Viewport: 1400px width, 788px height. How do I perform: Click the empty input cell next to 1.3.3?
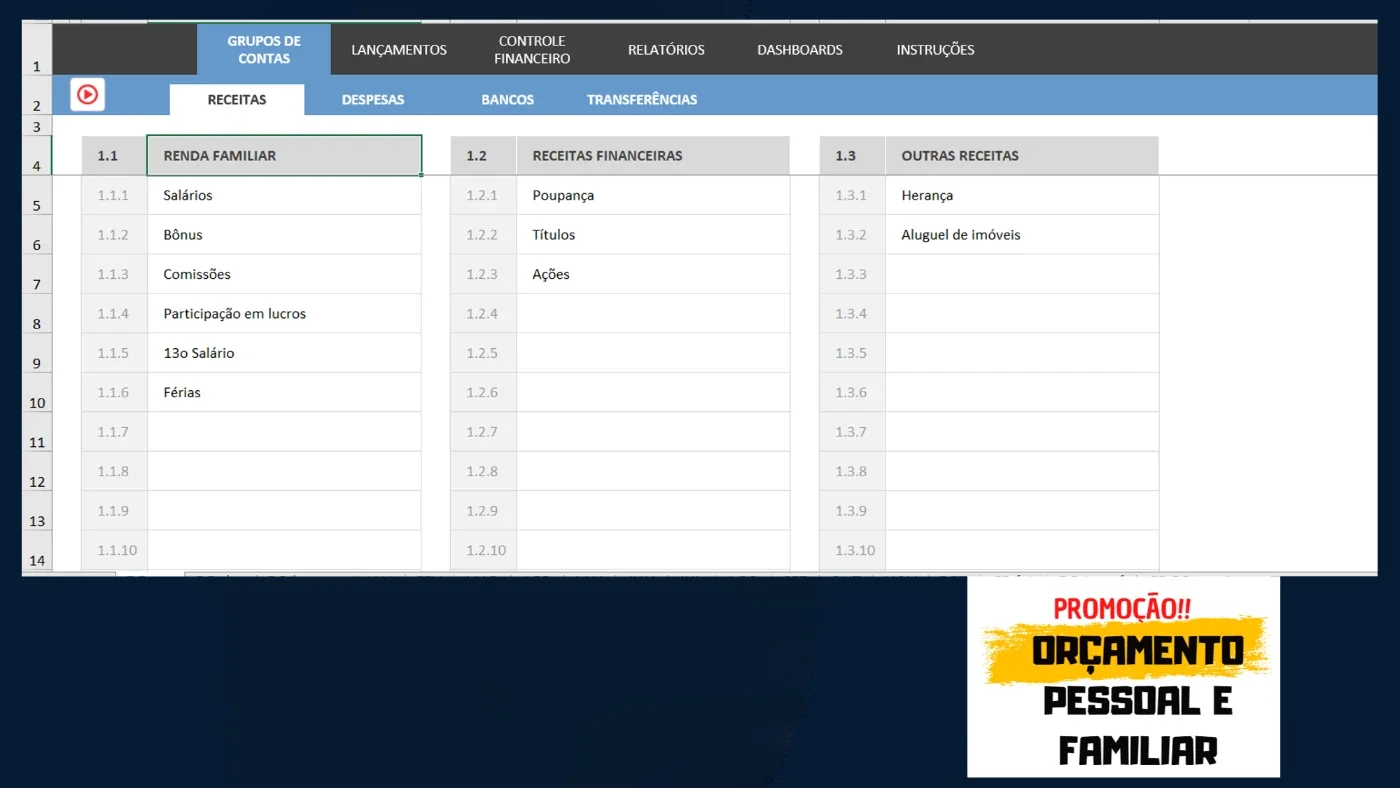[x=1022, y=274]
